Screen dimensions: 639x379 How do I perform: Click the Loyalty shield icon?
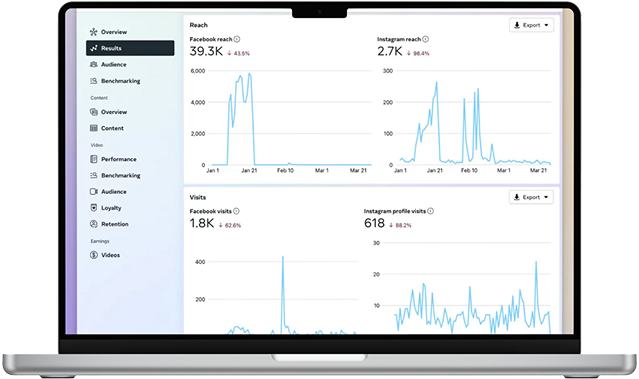click(x=94, y=207)
